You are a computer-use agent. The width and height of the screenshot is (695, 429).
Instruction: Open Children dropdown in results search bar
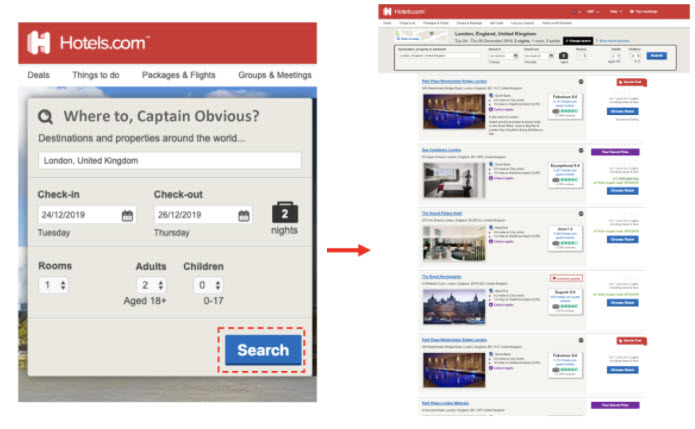coord(635,56)
